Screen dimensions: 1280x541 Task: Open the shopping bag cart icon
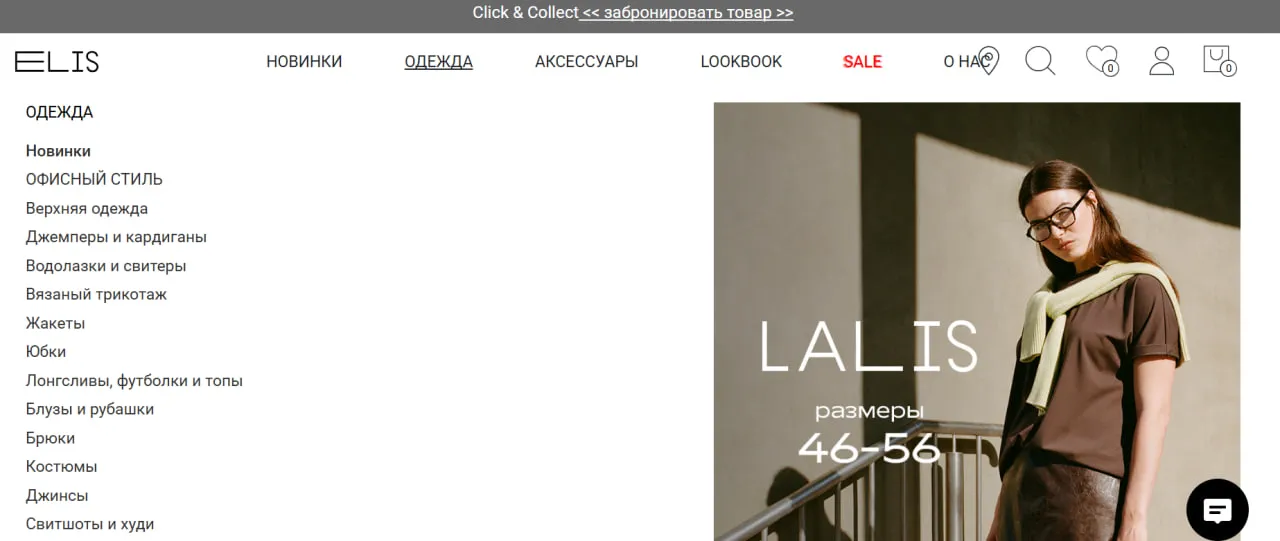point(1219,61)
